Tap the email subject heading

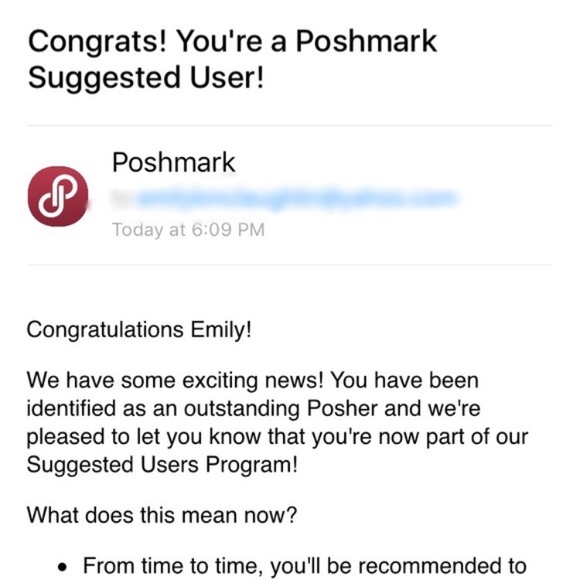pyautogui.click(x=232, y=59)
